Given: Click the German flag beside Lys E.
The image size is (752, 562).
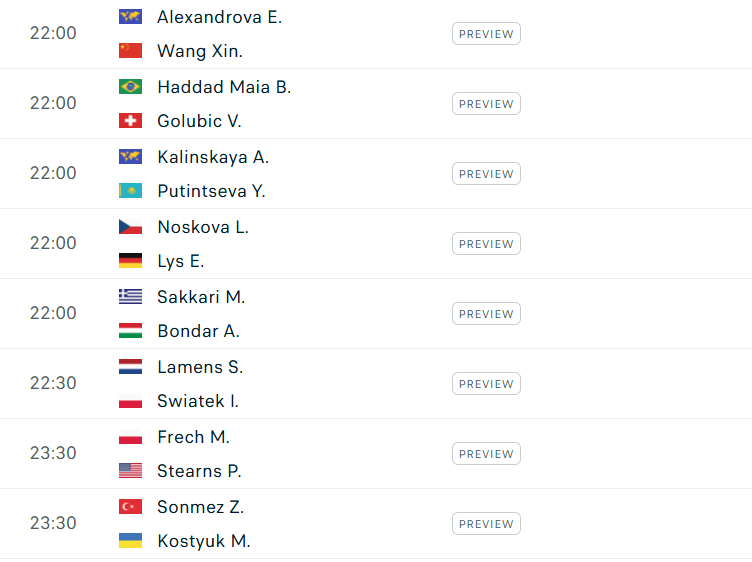Looking at the screenshot, I should click(130, 261).
